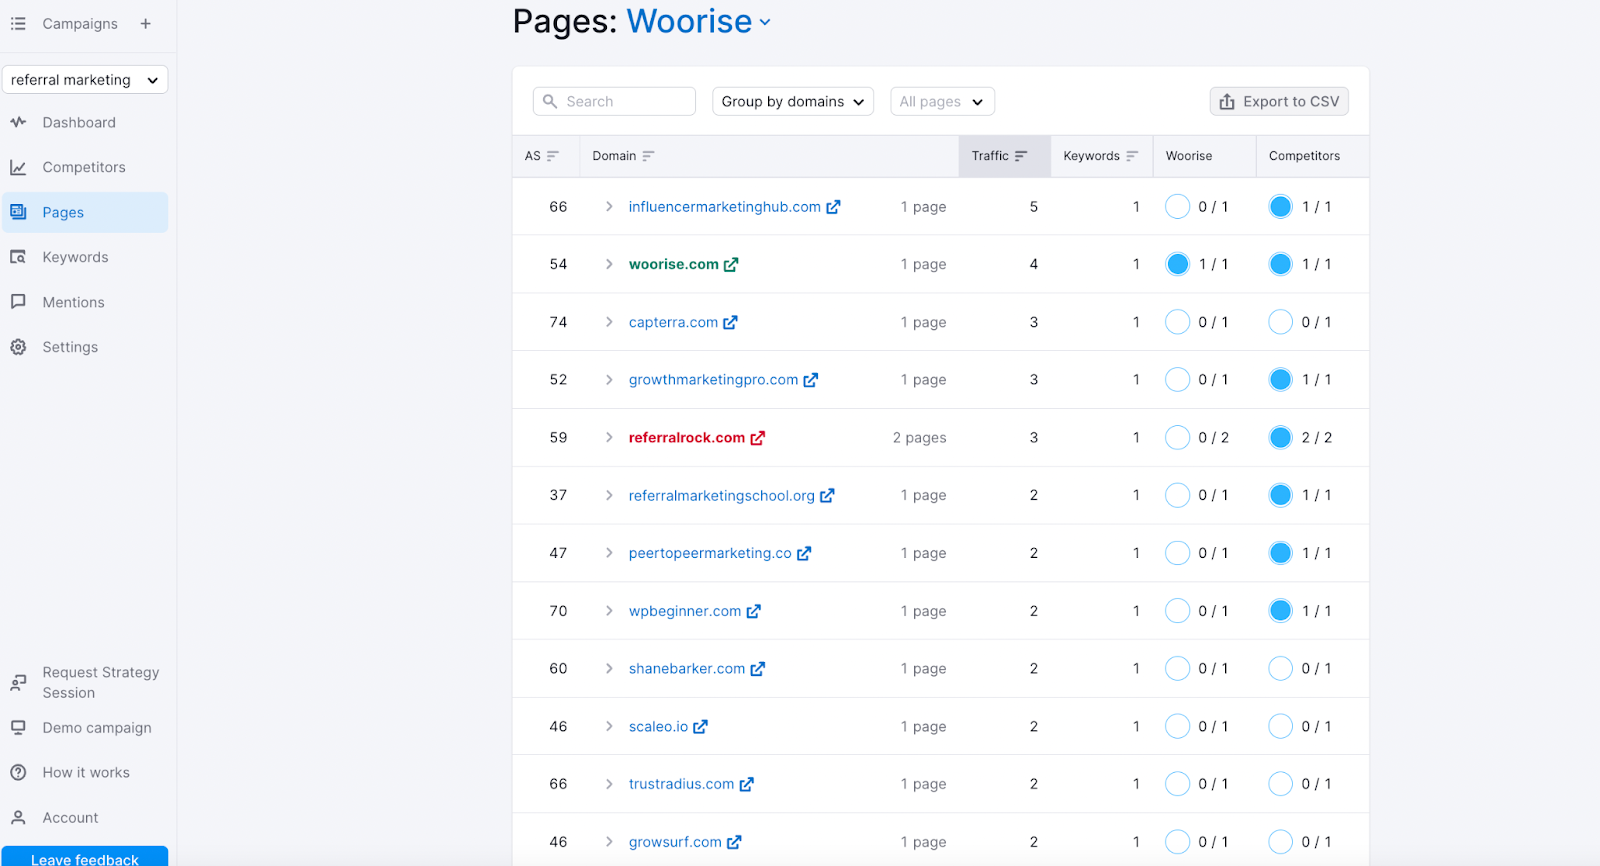
Task: Open Dashboard from the sidebar
Action: pyautogui.click(x=79, y=122)
